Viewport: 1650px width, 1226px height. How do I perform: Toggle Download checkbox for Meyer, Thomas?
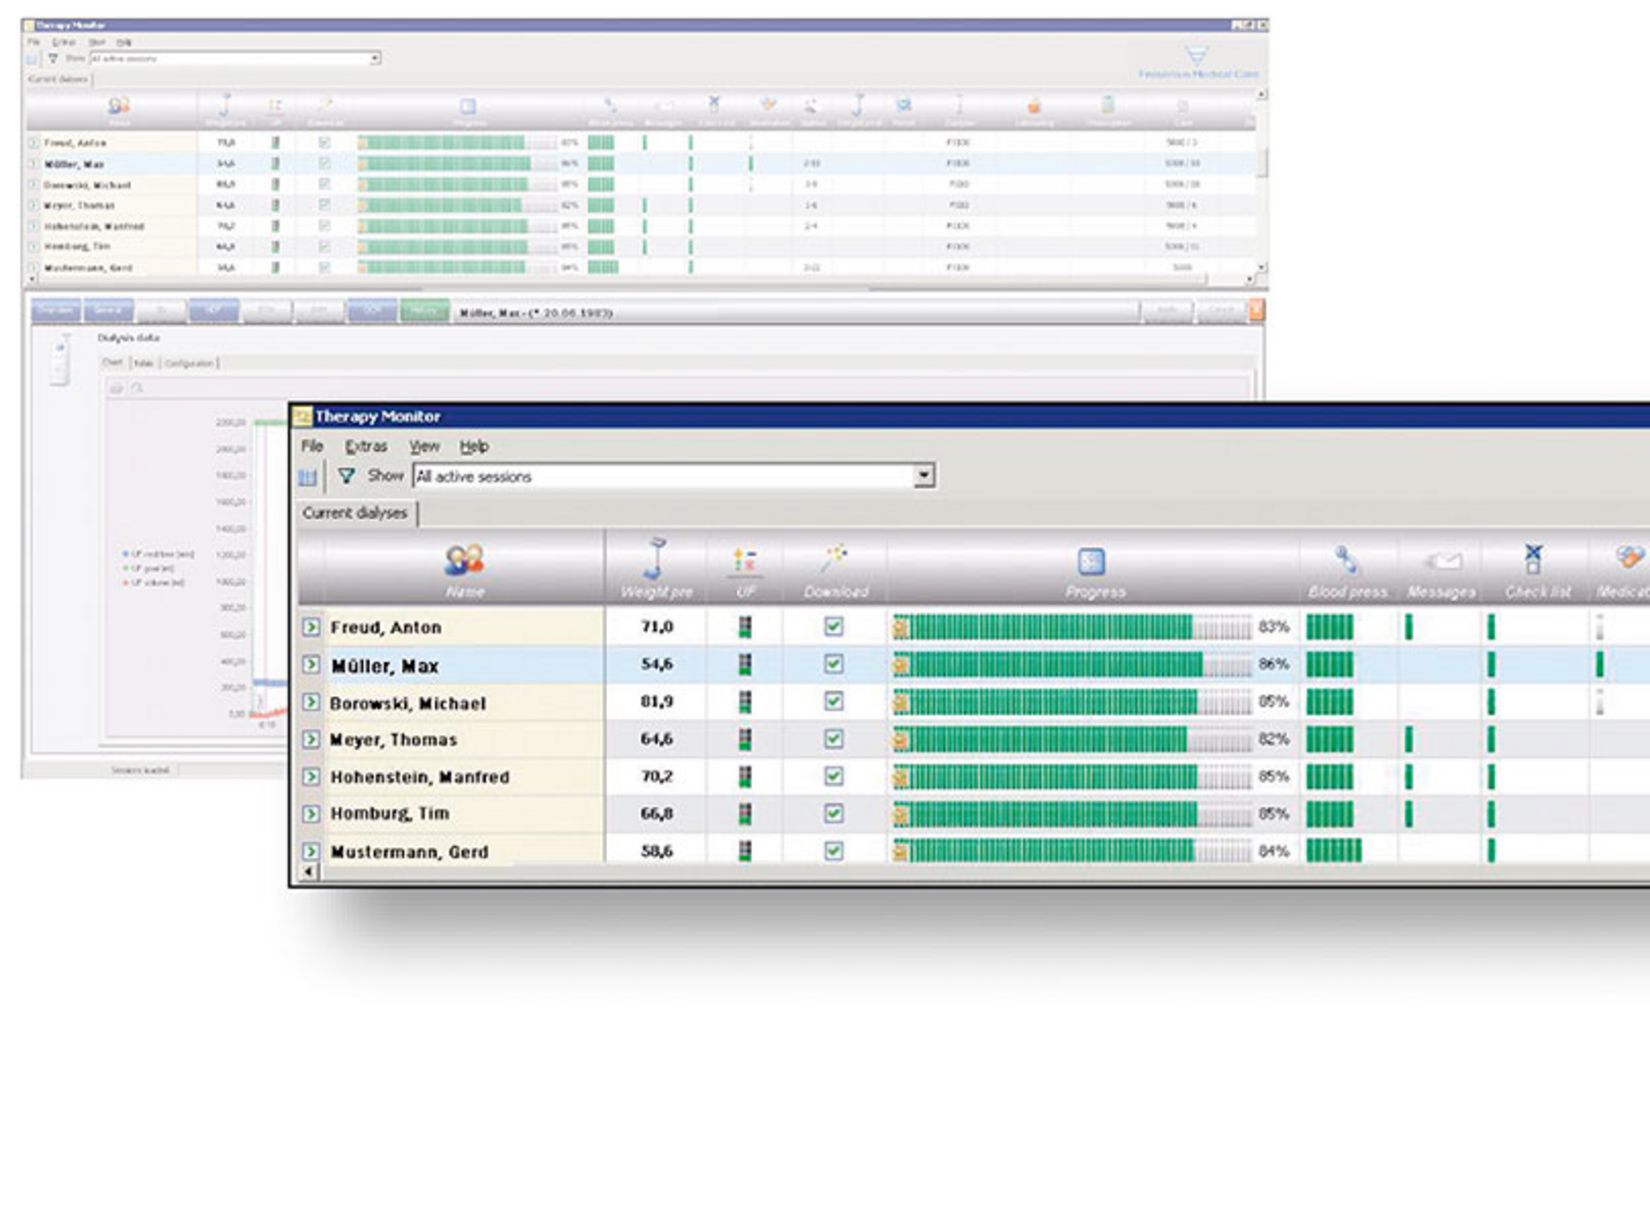click(833, 739)
